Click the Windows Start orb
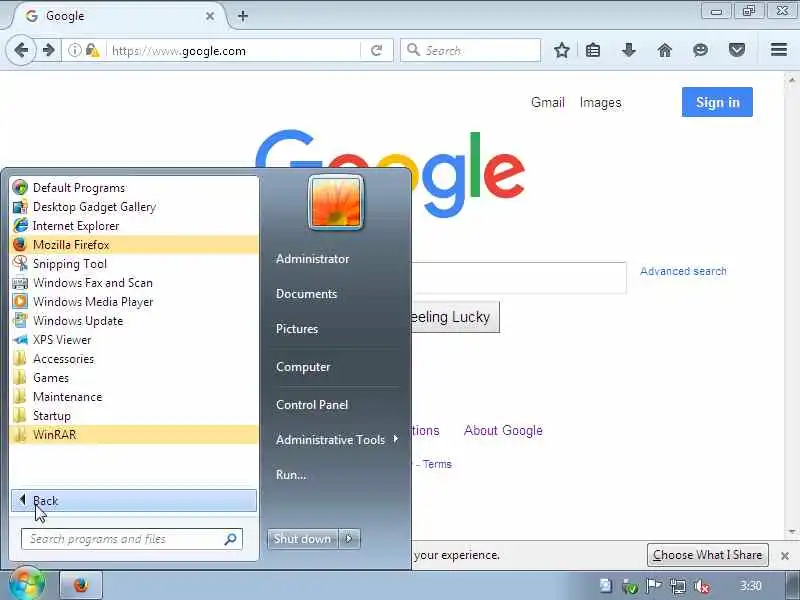 coord(27,584)
